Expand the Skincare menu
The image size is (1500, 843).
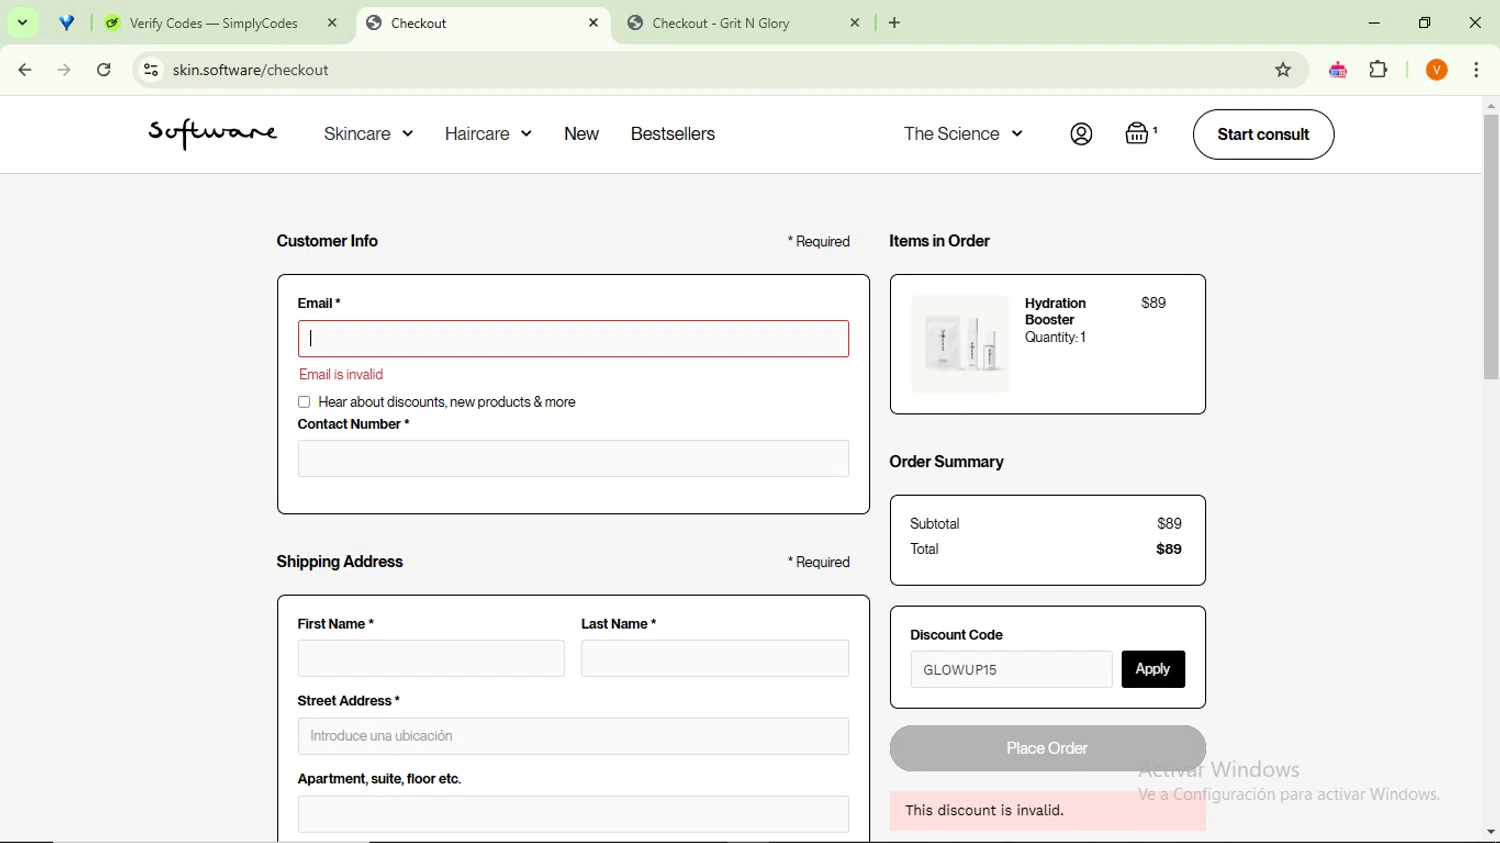point(368,134)
